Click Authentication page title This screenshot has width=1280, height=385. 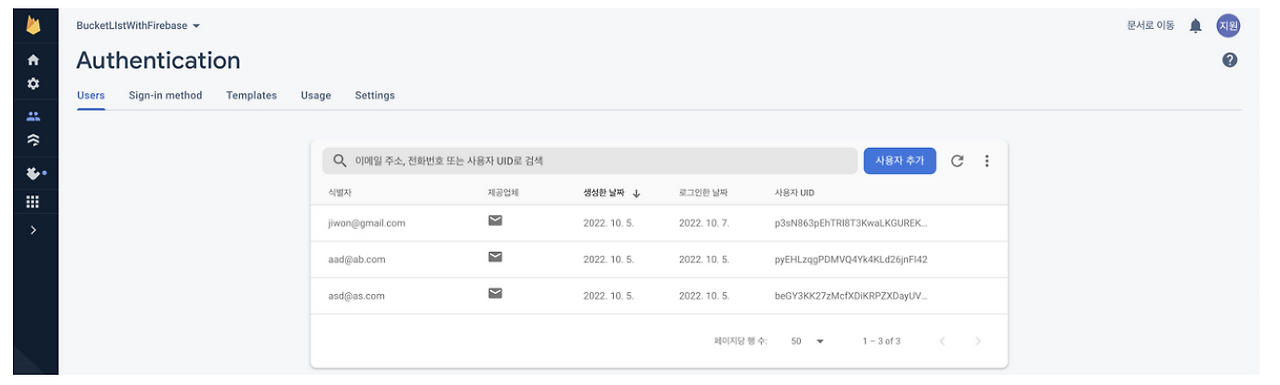(158, 60)
